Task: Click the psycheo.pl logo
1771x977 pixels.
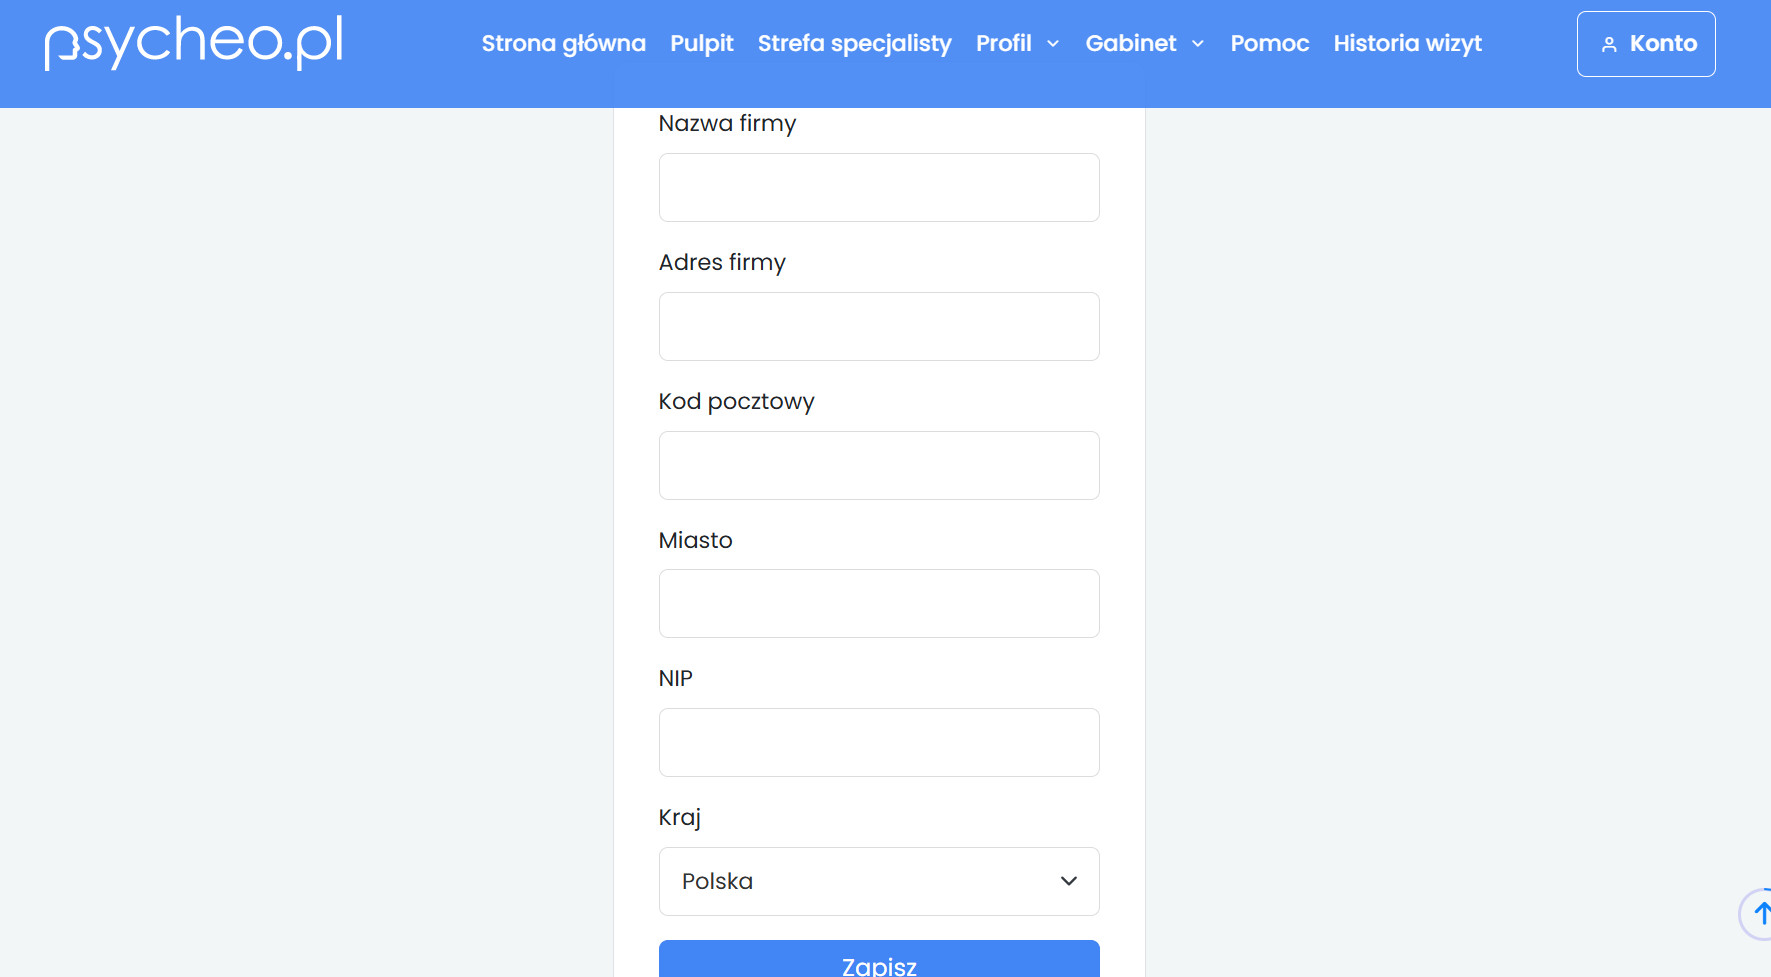Action: (194, 43)
